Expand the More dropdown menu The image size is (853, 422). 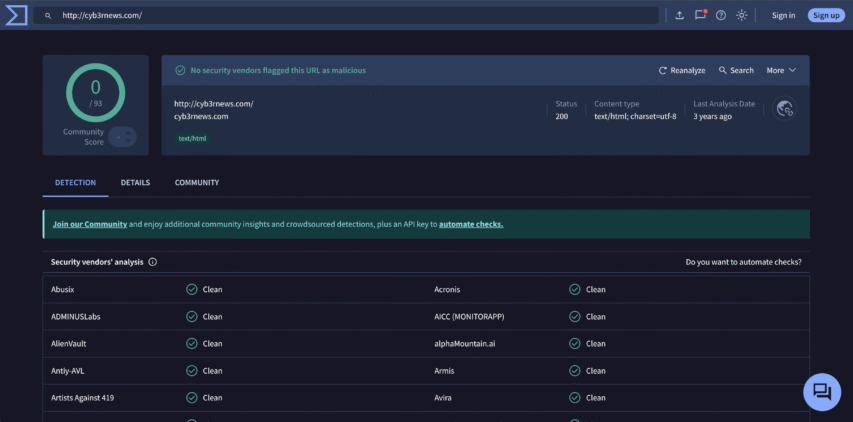[781, 70]
